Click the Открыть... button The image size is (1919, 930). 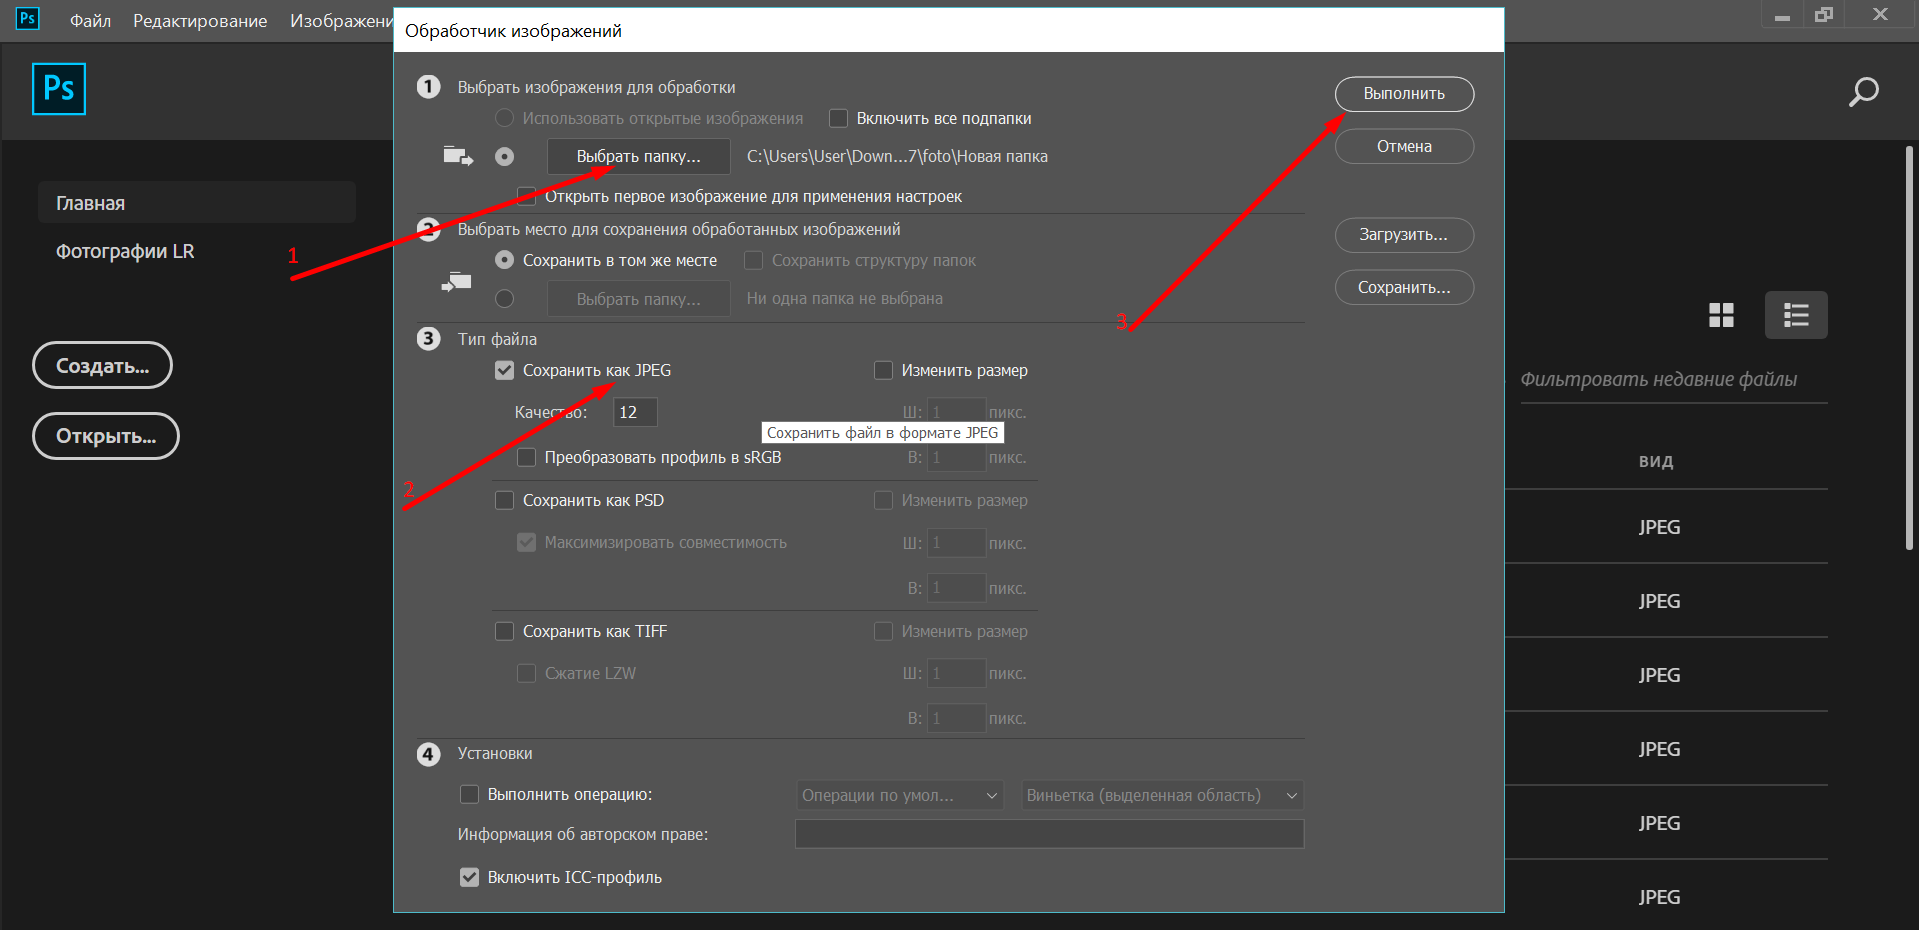pos(106,436)
